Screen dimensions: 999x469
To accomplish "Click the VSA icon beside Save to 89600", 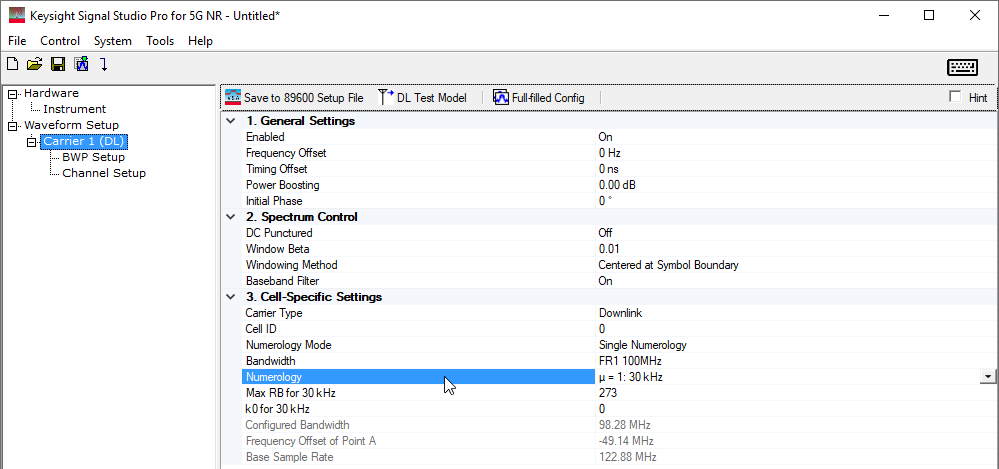I will (x=233, y=97).
